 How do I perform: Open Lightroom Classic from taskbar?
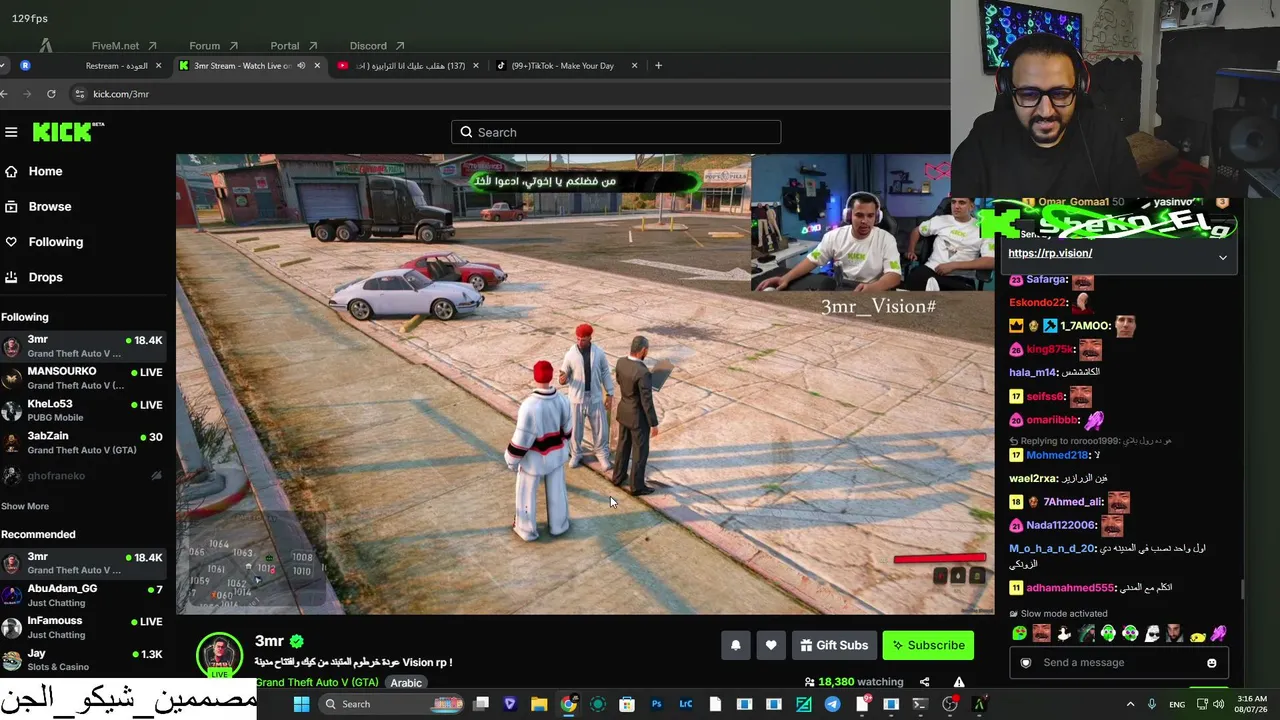tap(686, 704)
